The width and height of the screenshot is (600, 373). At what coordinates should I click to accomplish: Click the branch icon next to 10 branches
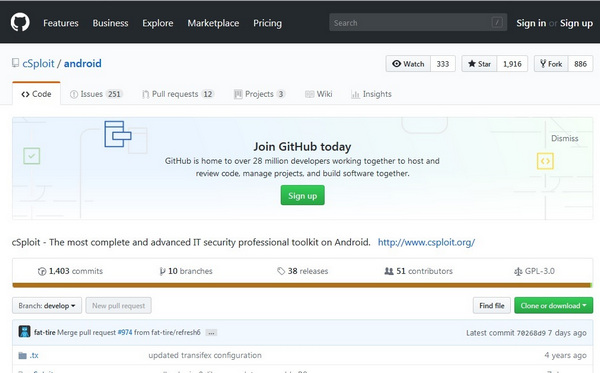pos(163,271)
